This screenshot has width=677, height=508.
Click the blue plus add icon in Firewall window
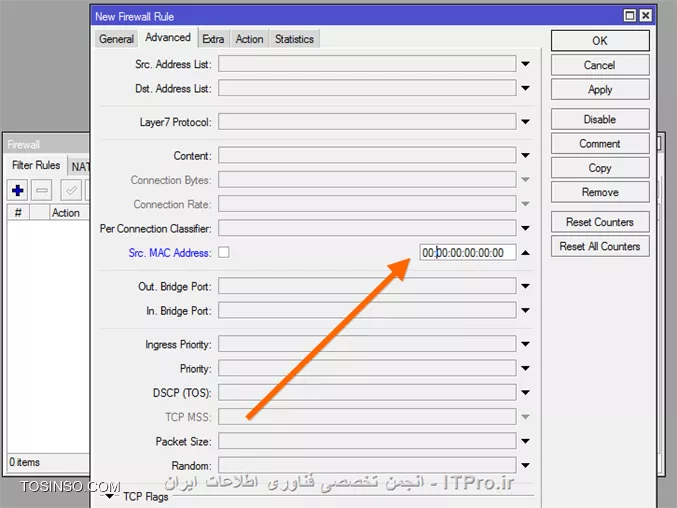(18, 190)
